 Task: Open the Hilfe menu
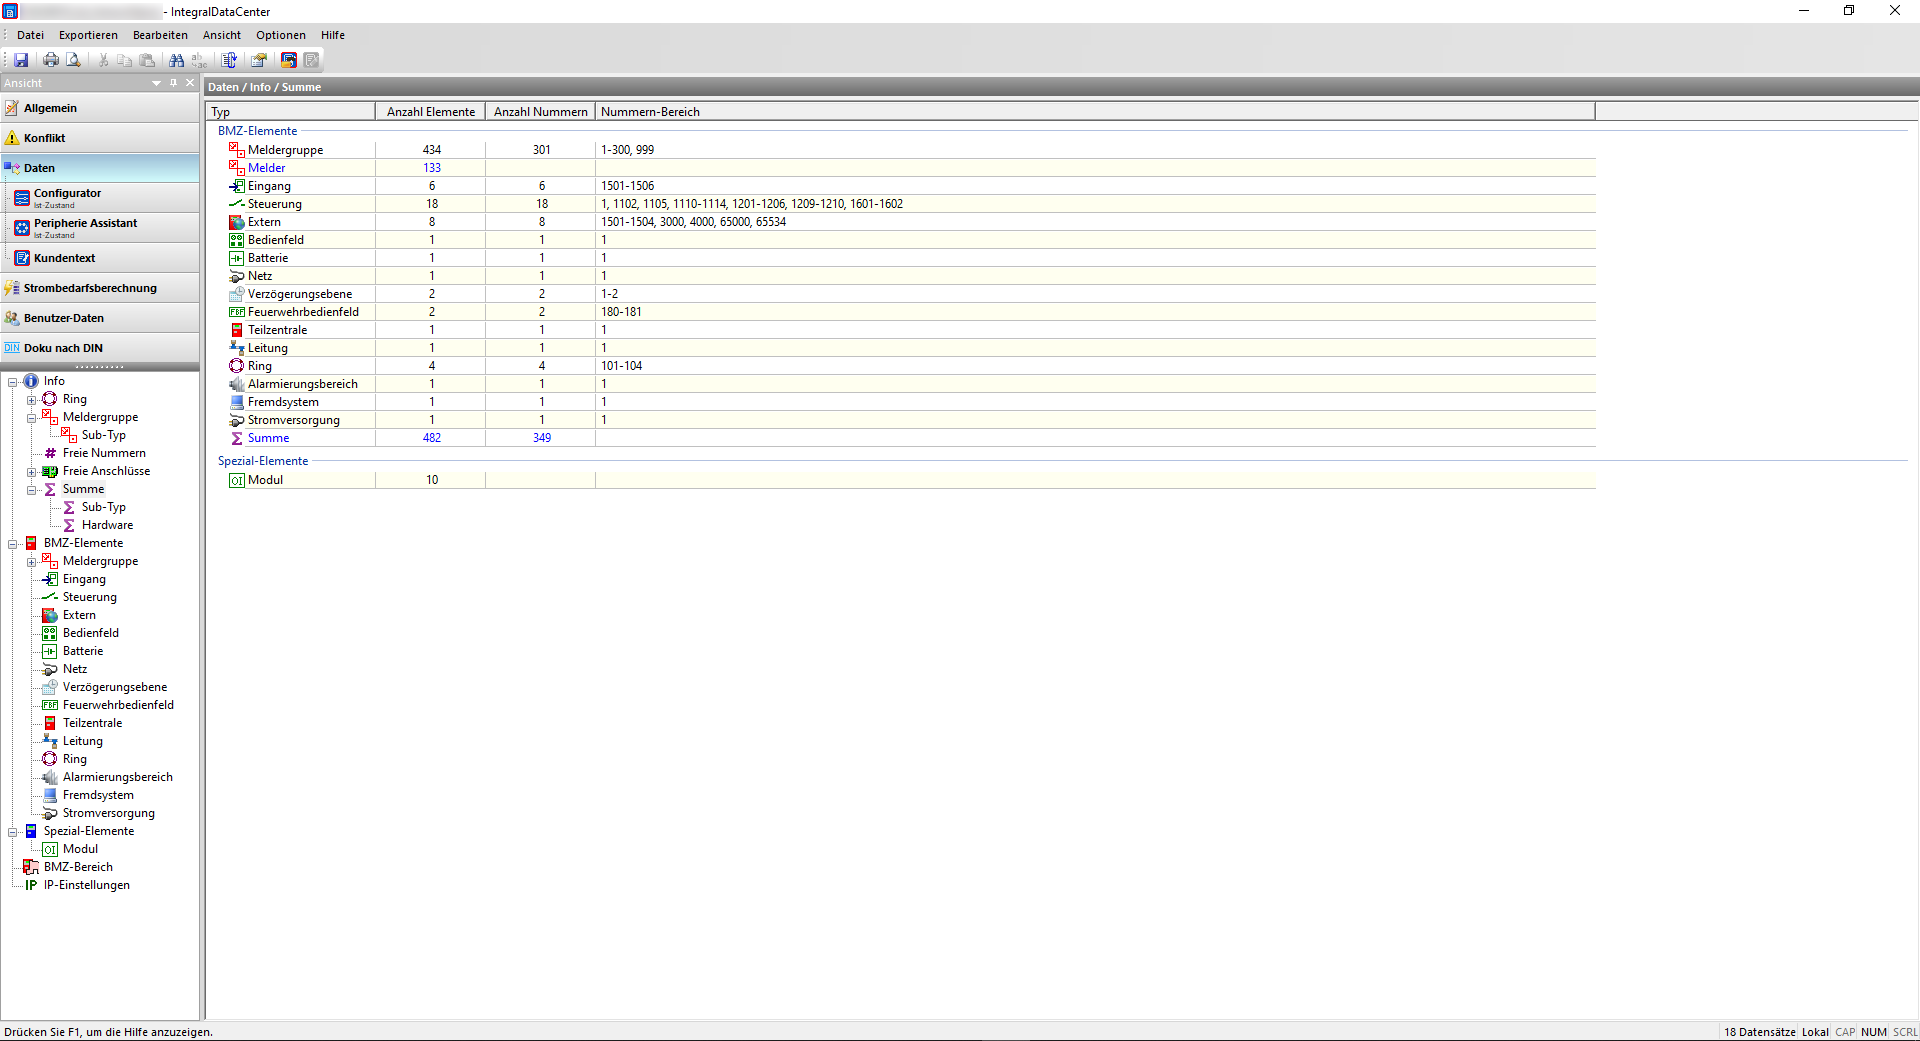point(333,35)
